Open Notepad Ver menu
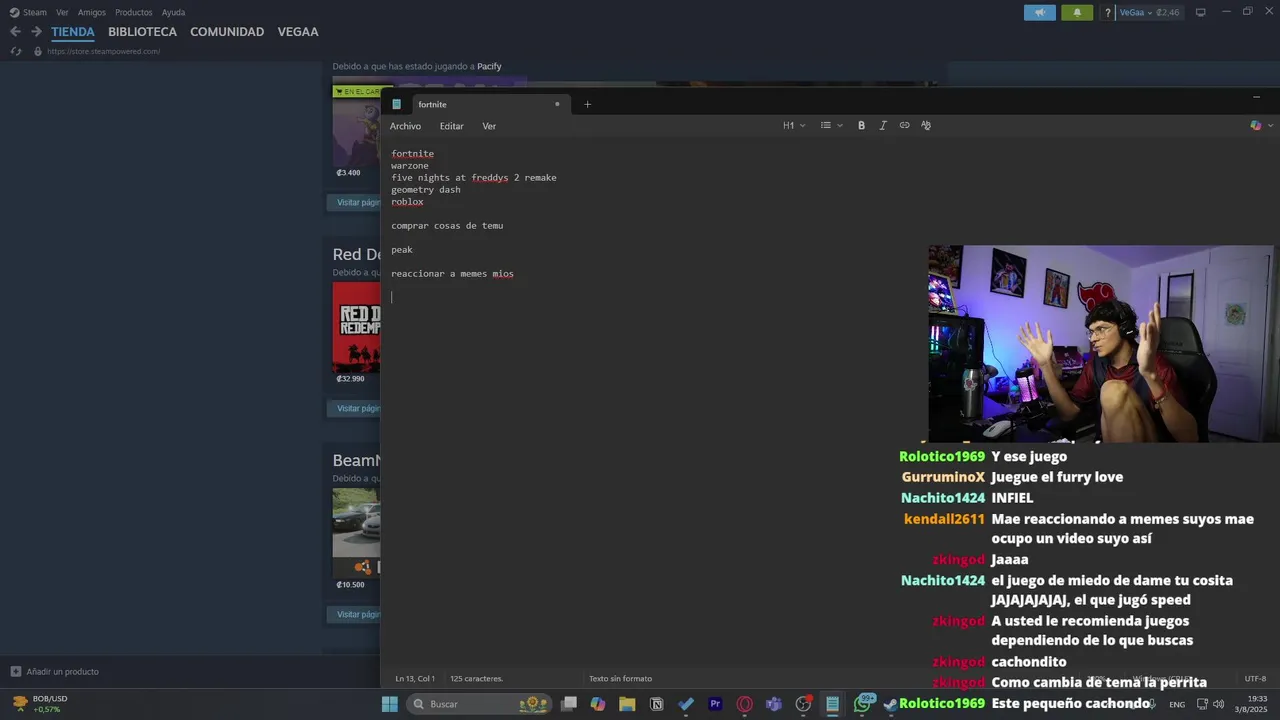 [489, 126]
